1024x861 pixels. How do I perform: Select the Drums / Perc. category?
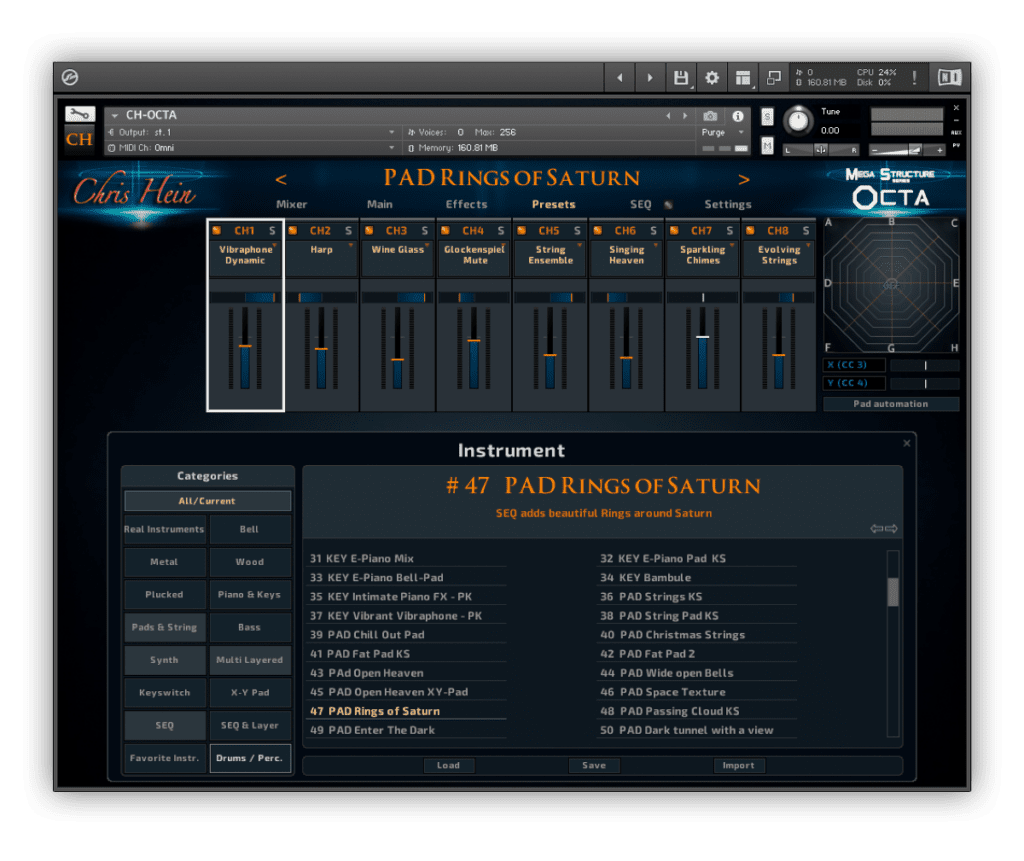(250, 758)
